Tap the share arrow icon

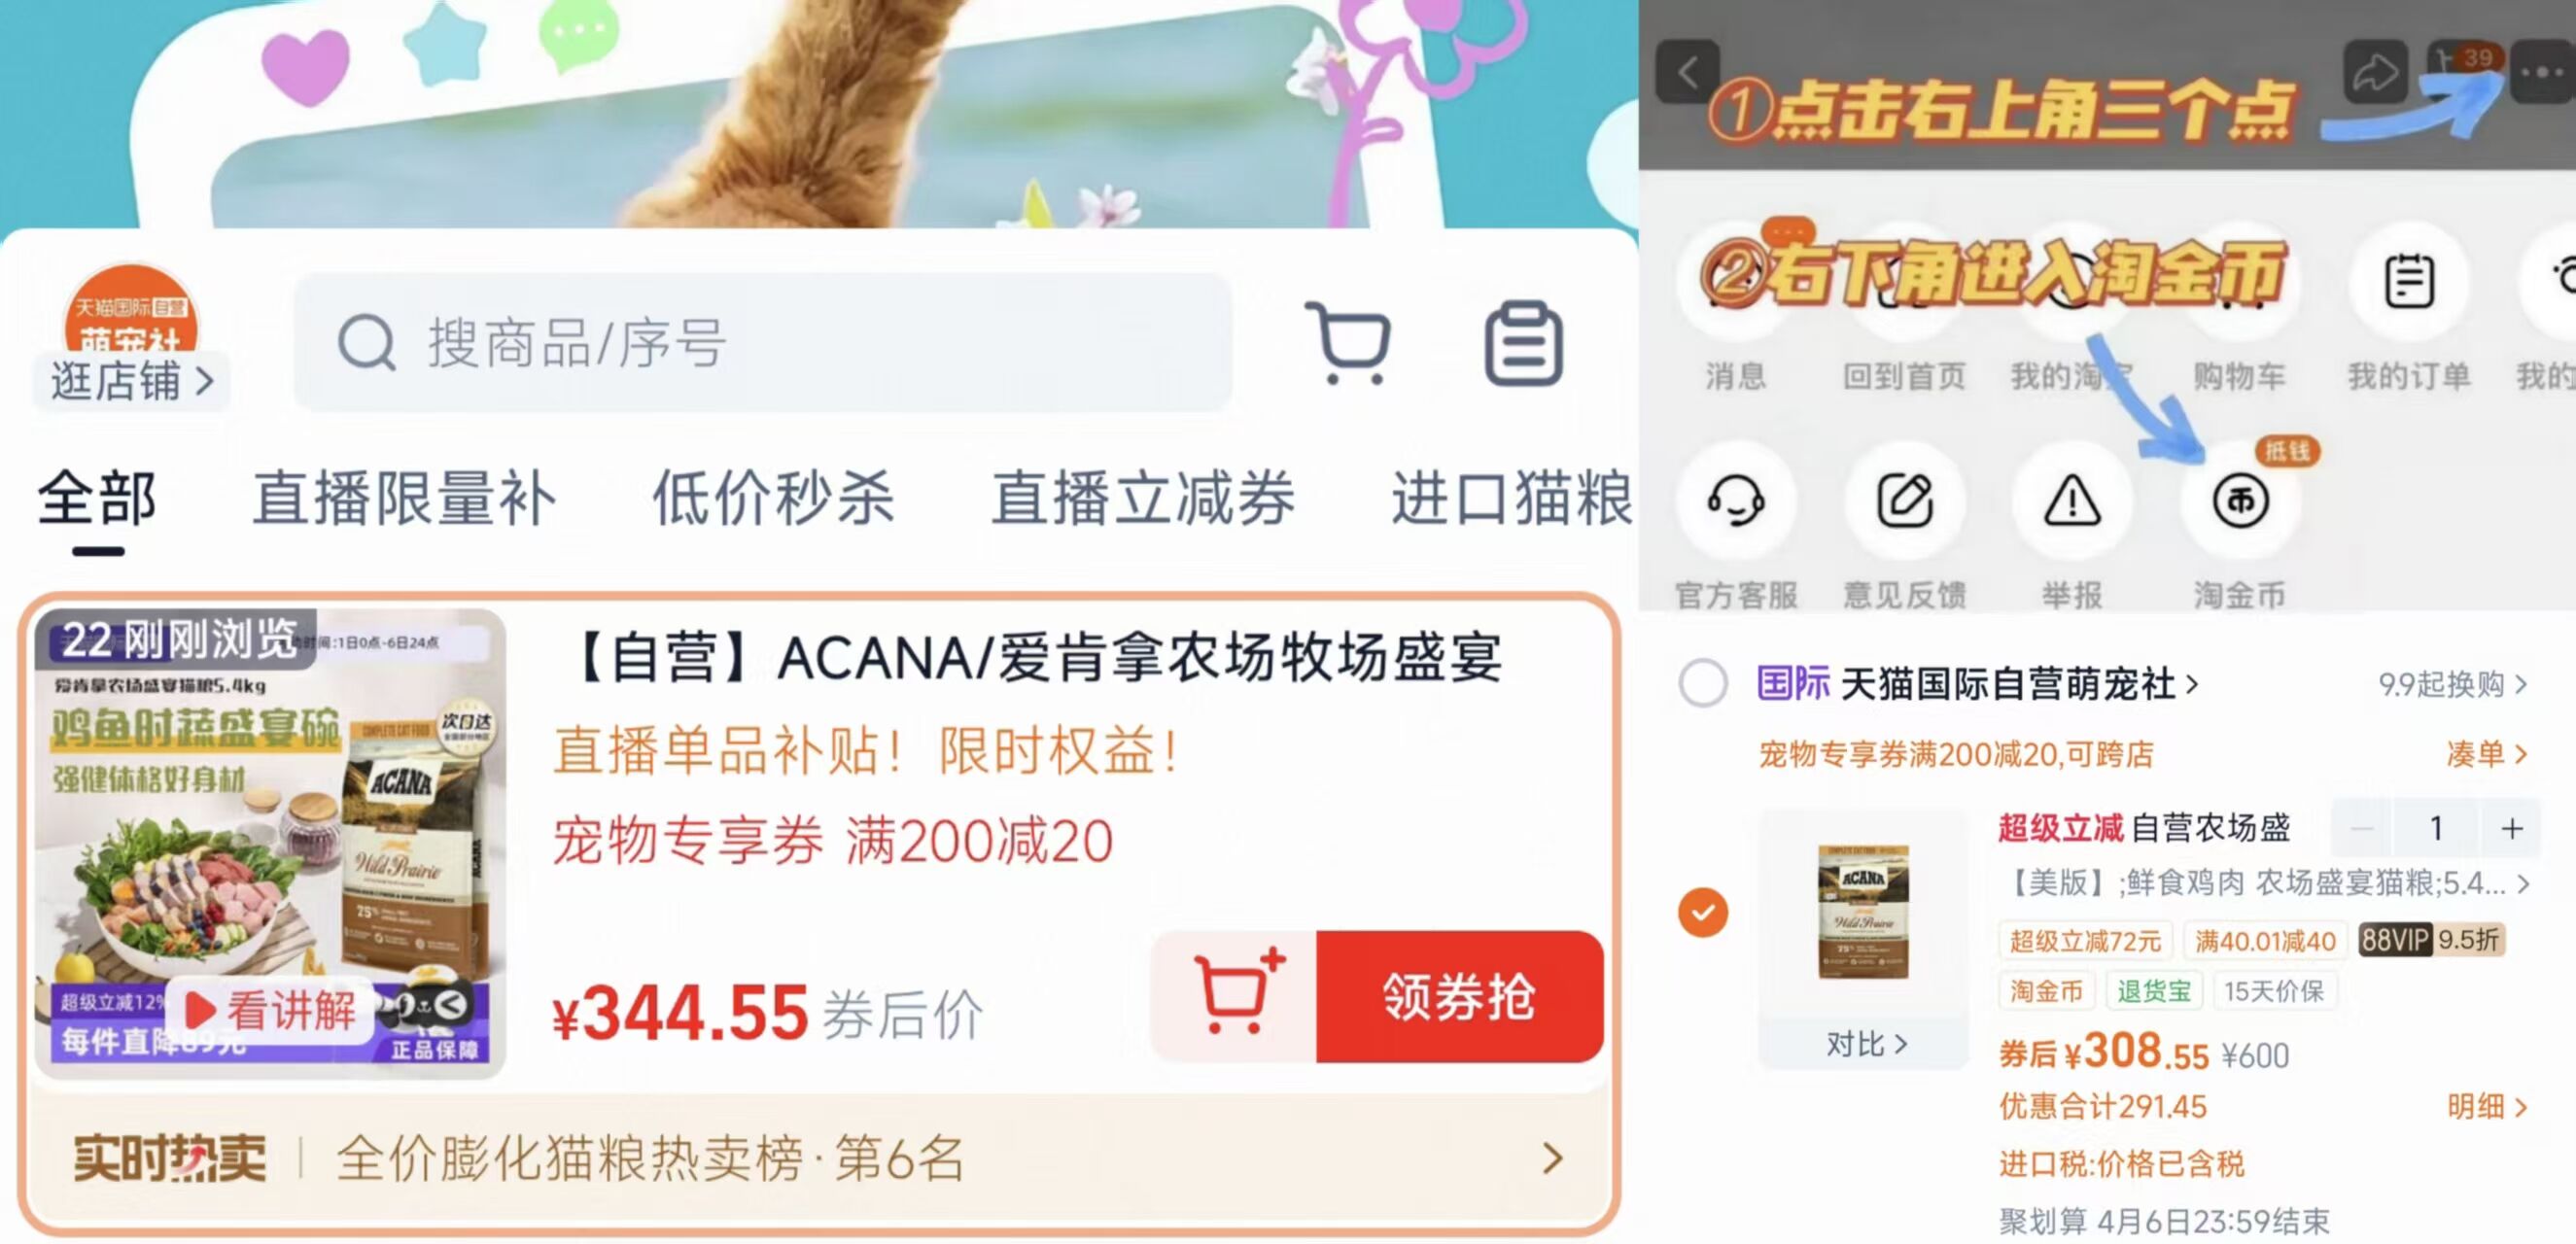click(x=2375, y=72)
